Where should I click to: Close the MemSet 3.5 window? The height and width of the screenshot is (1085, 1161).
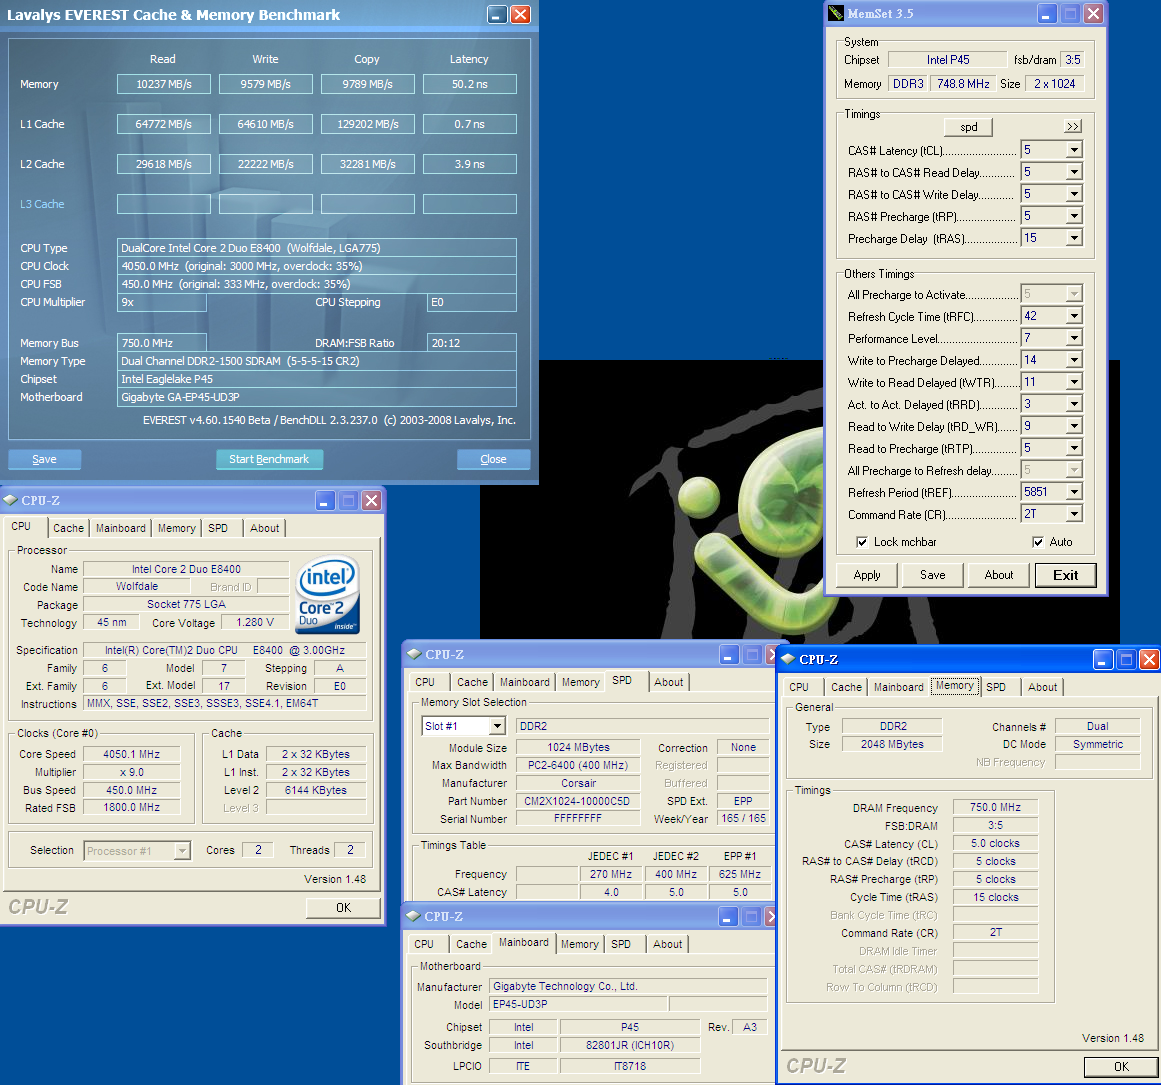click(x=1093, y=13)
